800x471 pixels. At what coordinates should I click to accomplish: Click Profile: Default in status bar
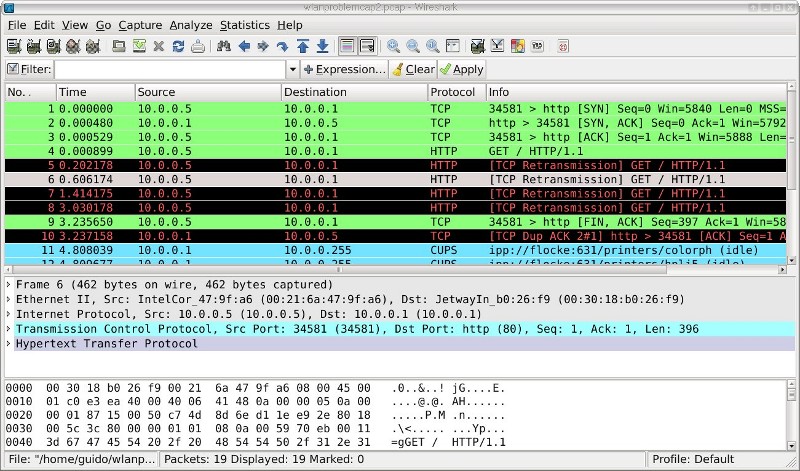coord(693,459)
